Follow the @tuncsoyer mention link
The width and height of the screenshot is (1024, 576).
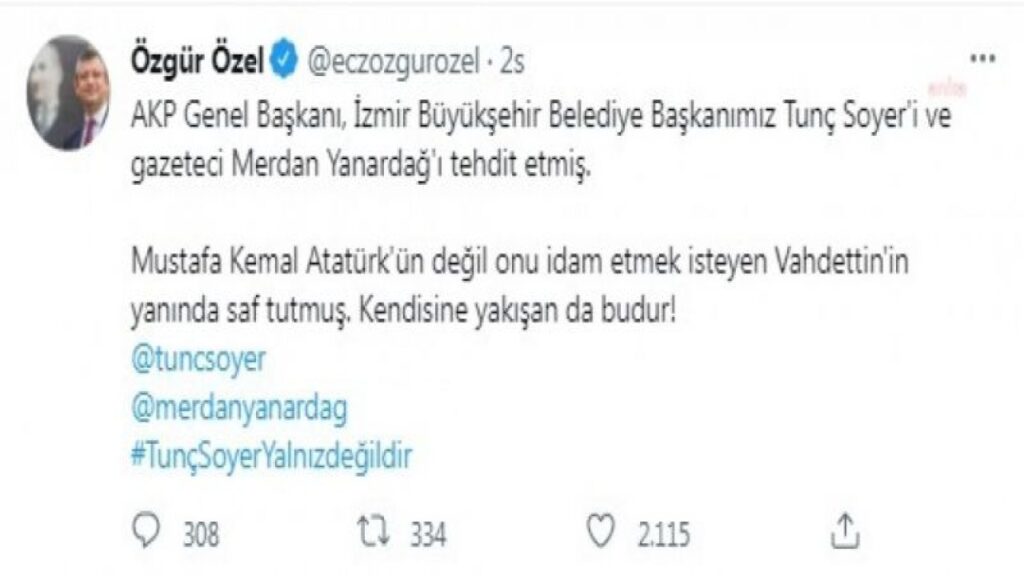199,360
